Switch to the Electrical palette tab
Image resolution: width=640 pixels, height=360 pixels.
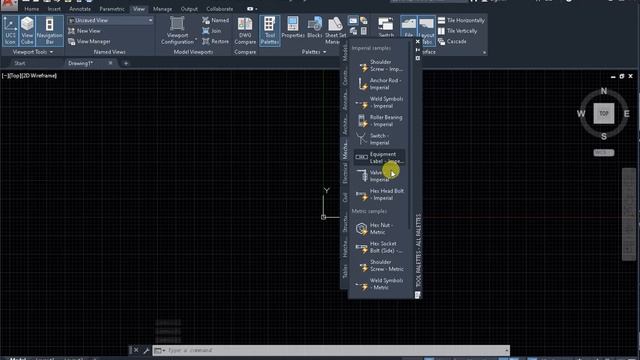345,173
